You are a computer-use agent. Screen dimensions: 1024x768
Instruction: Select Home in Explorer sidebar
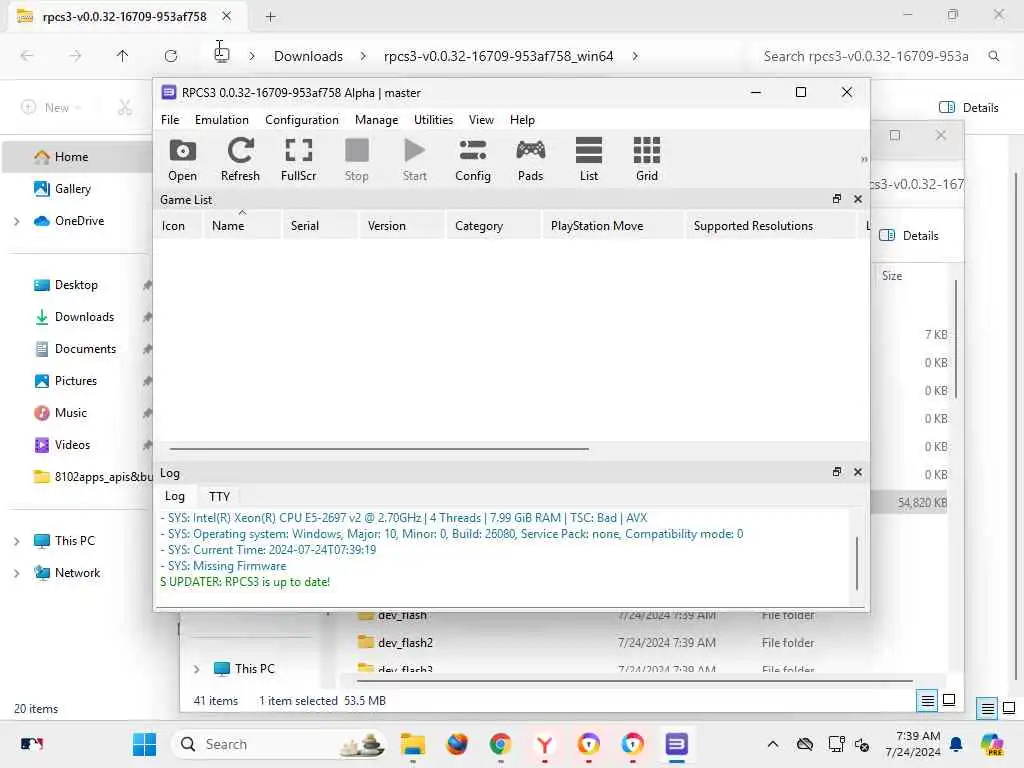(x=78, y=157)
